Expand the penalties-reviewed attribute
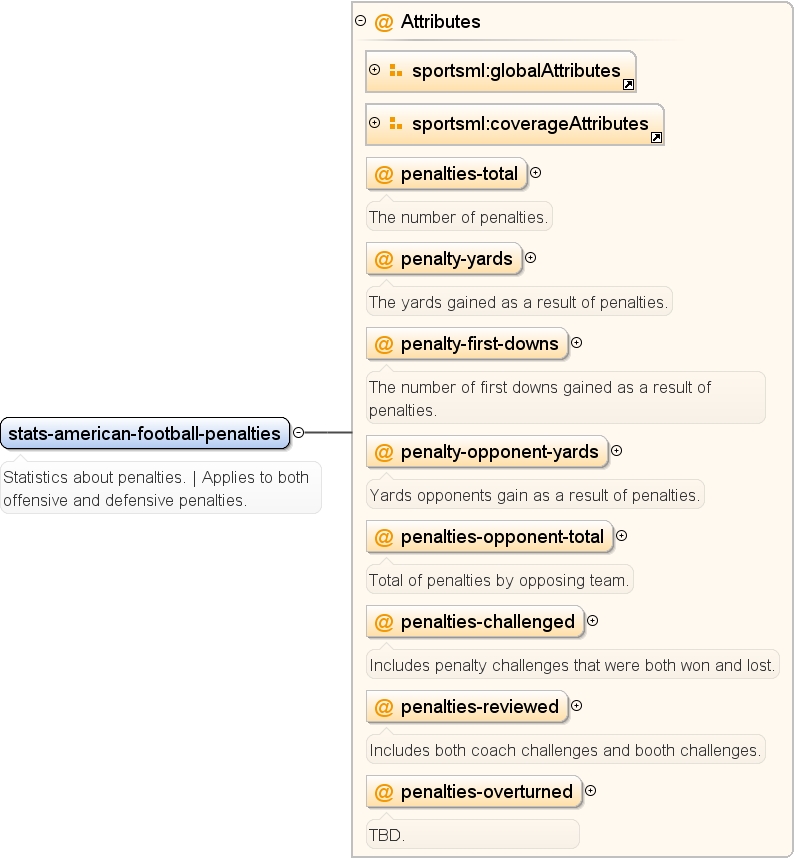The image size is (811, 859). point(576,705)
